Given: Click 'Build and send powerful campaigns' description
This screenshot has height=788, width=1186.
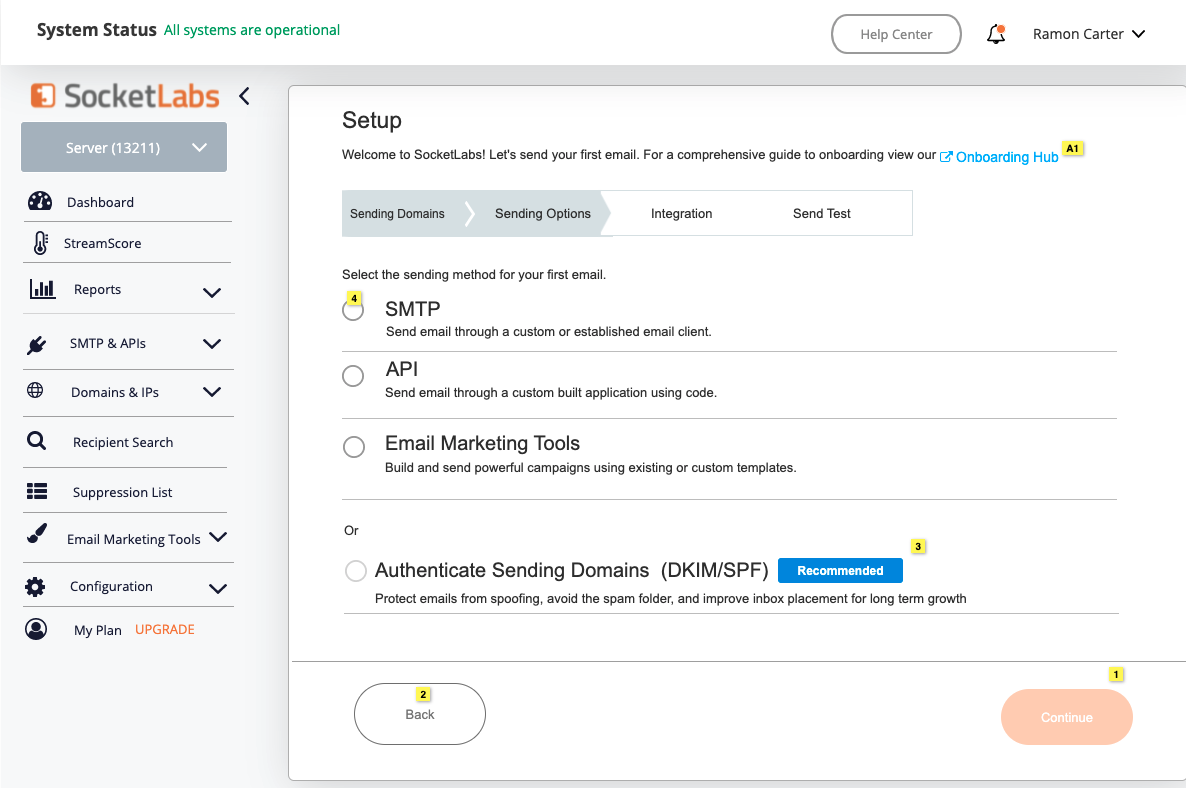Looking at the screenshot, I should coord(591,467).
